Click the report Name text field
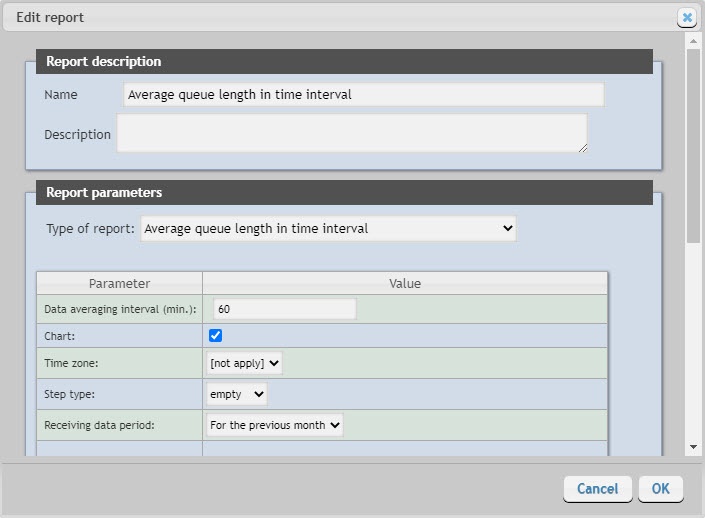705x518 pixels. tap(363, 95)
